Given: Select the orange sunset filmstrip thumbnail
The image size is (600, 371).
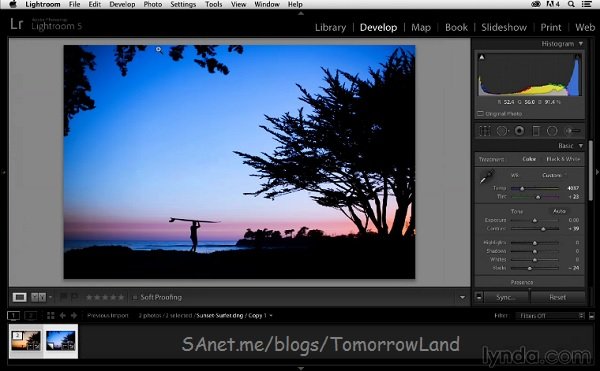Looking at the screenshot, I should pyautogui.click(x=26, y=341).
